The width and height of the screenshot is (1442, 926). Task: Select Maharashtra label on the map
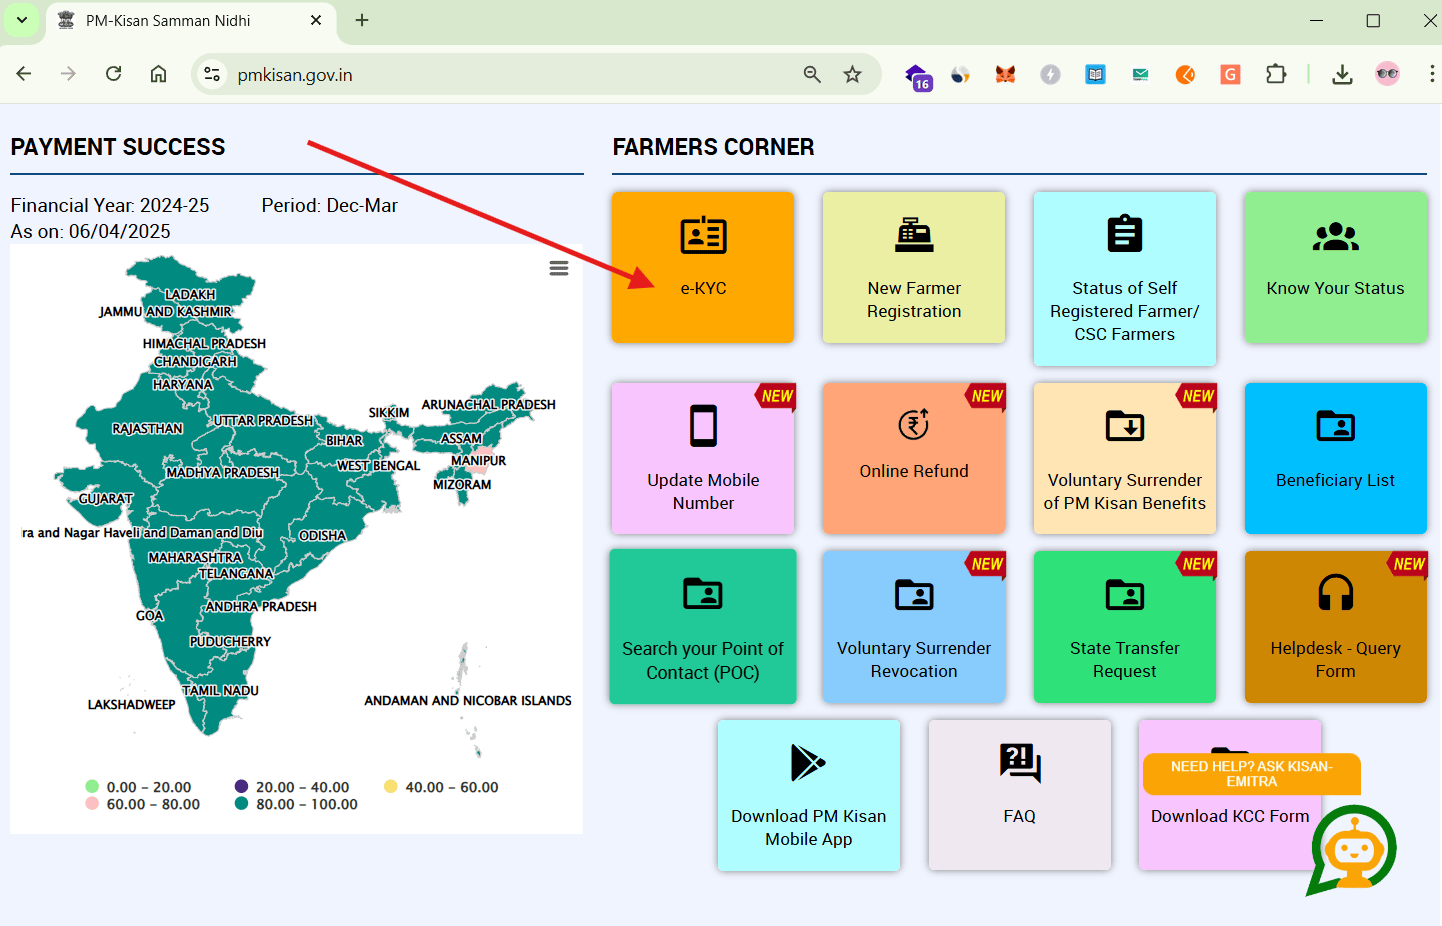point(195,558)
